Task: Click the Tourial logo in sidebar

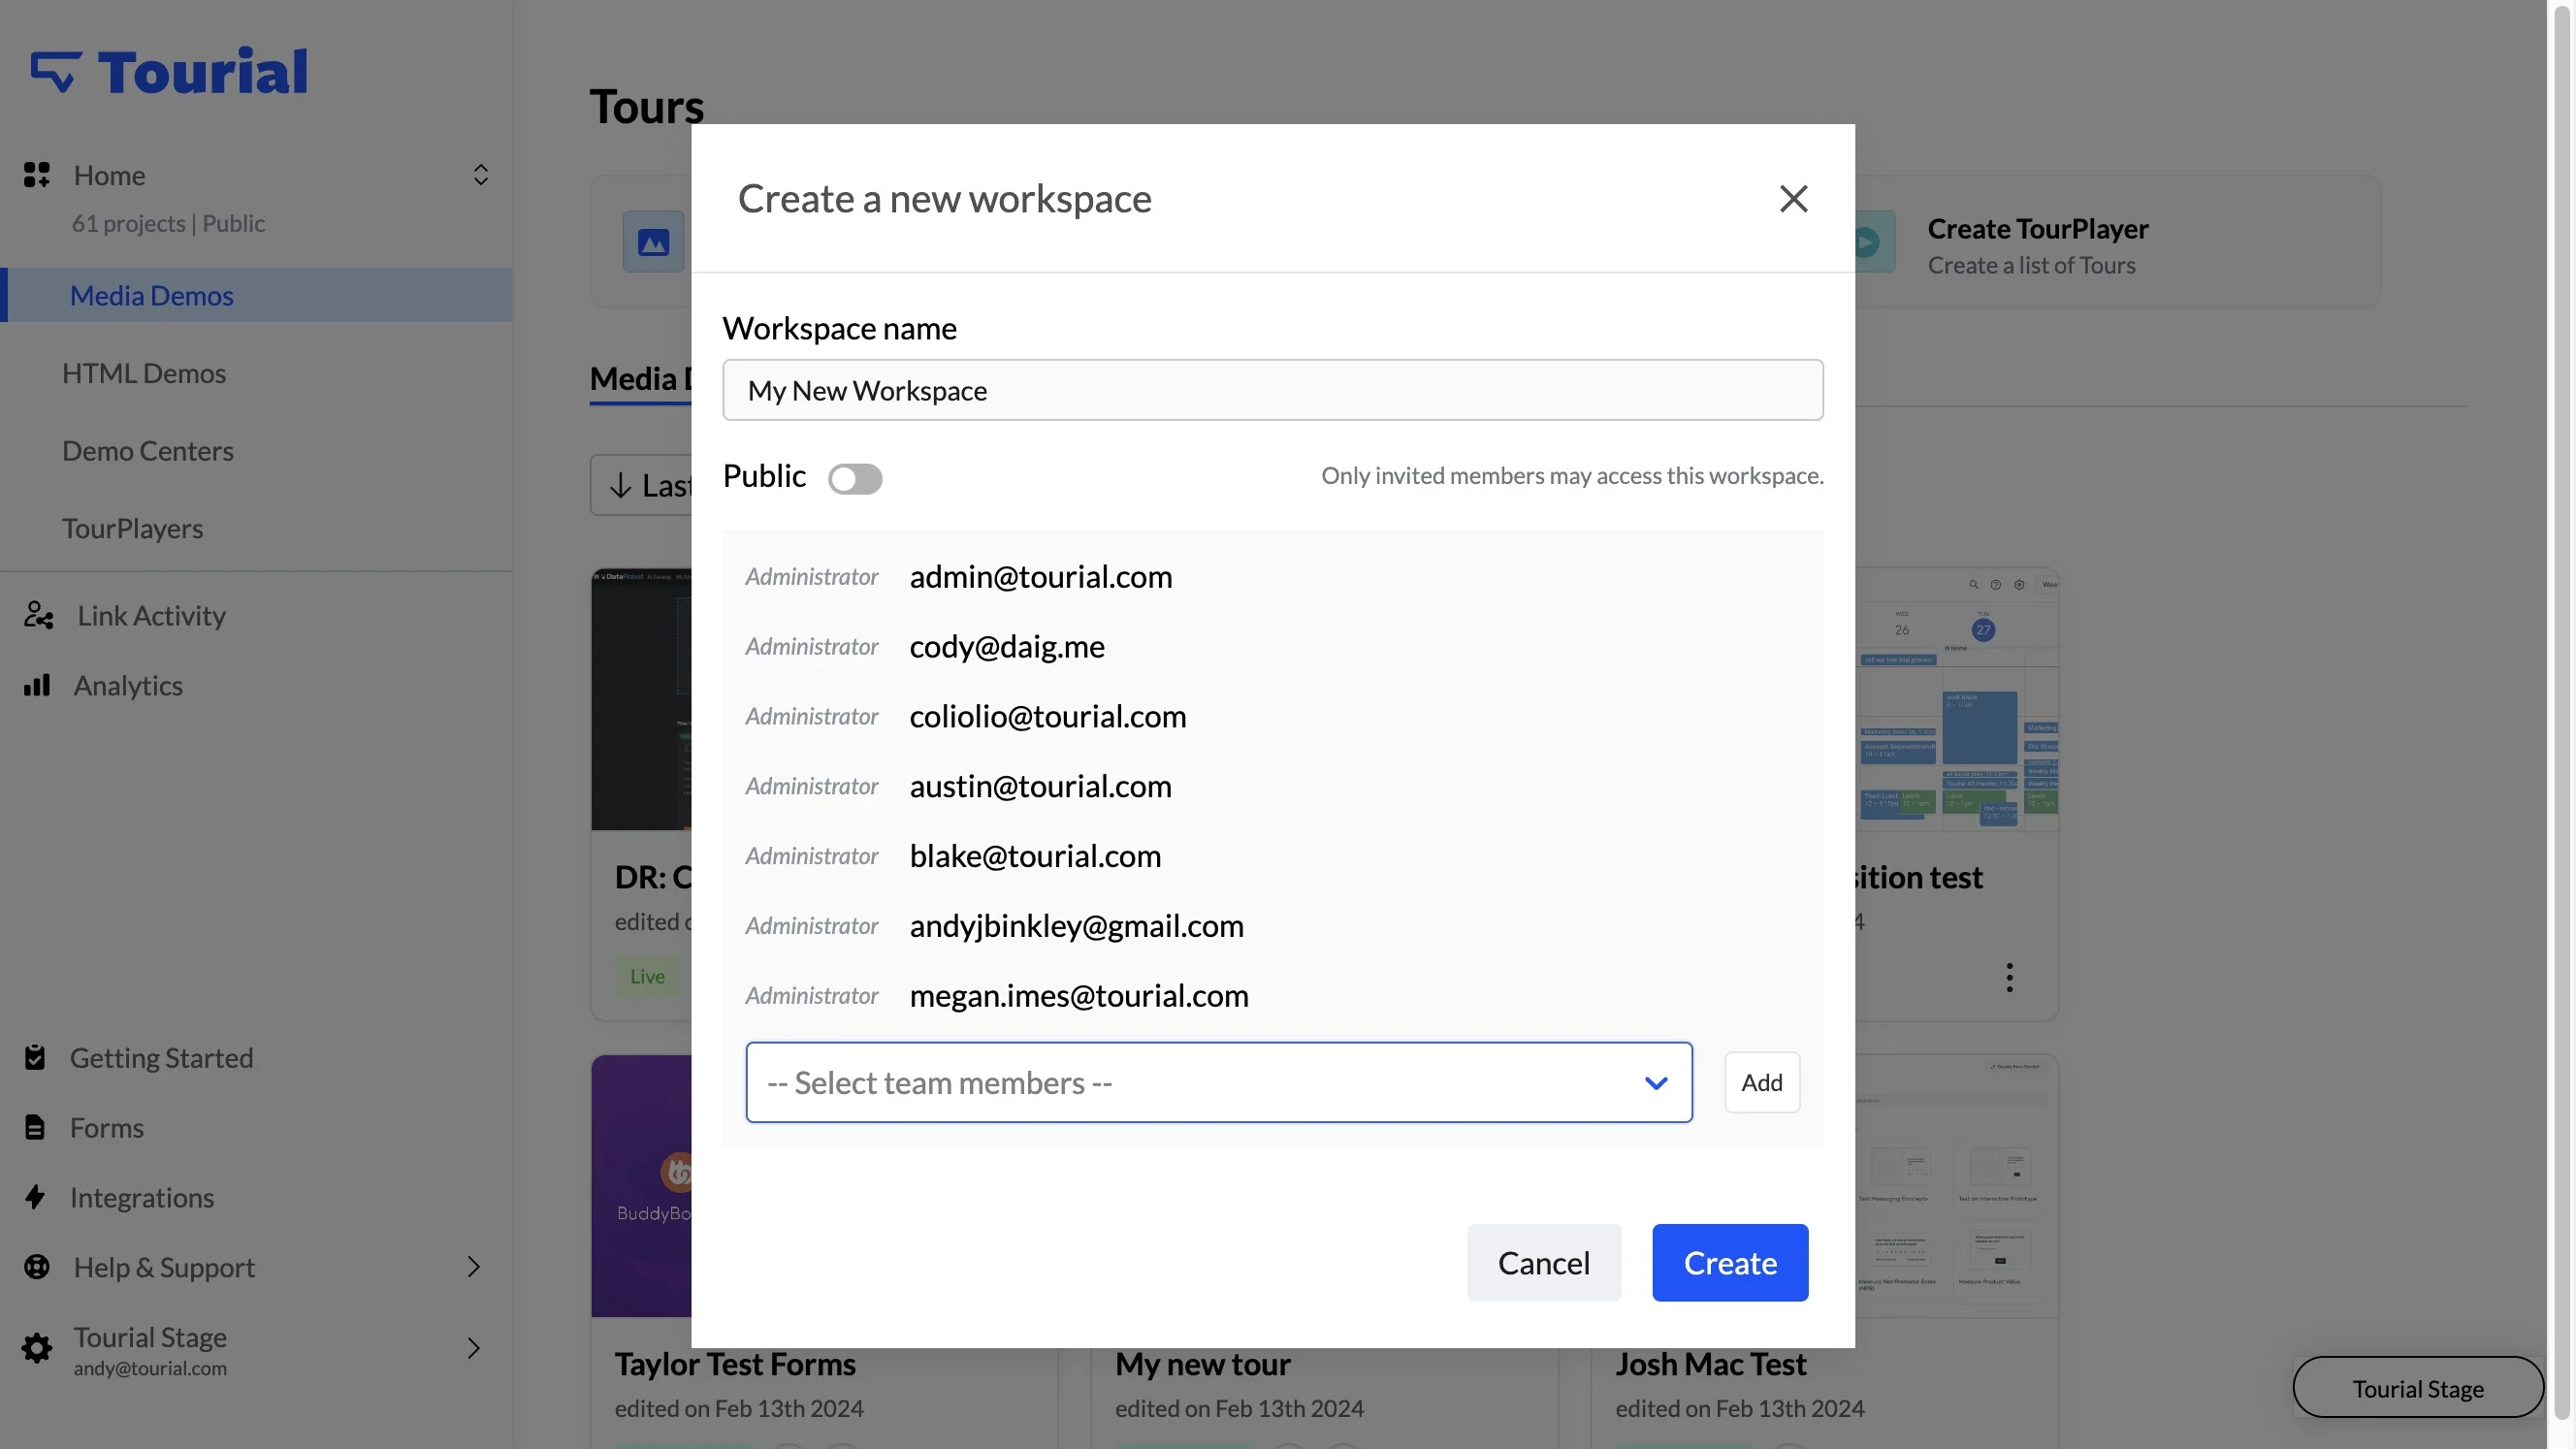Action: (169, 72)
